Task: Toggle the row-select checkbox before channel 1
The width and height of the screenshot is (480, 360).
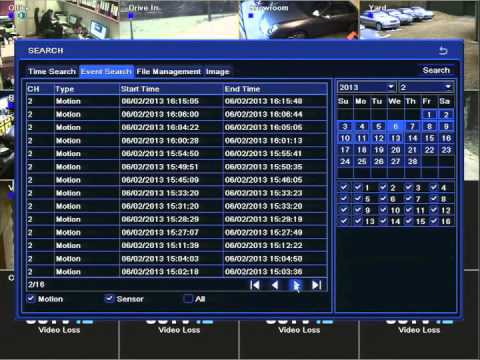Action: [344, 188]
